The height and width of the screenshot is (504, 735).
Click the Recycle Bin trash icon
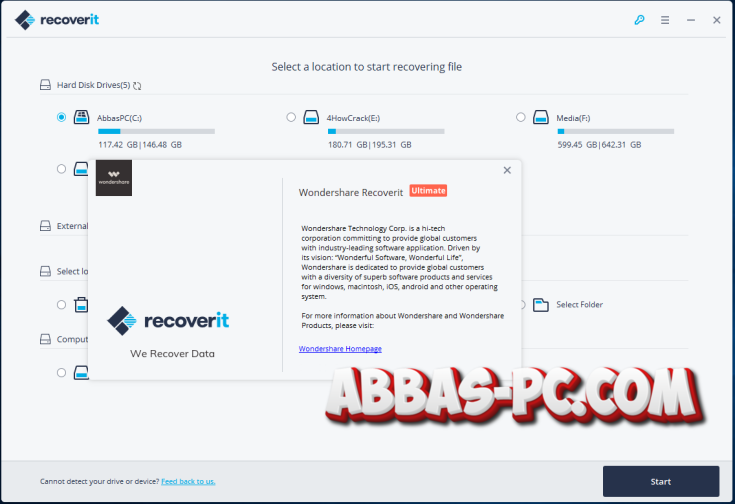click(81, 305)
